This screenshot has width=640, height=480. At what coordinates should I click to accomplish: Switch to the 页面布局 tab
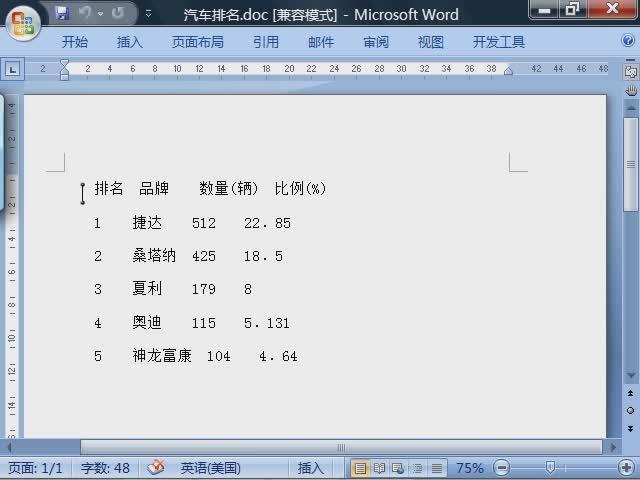[x=198, y=42]
